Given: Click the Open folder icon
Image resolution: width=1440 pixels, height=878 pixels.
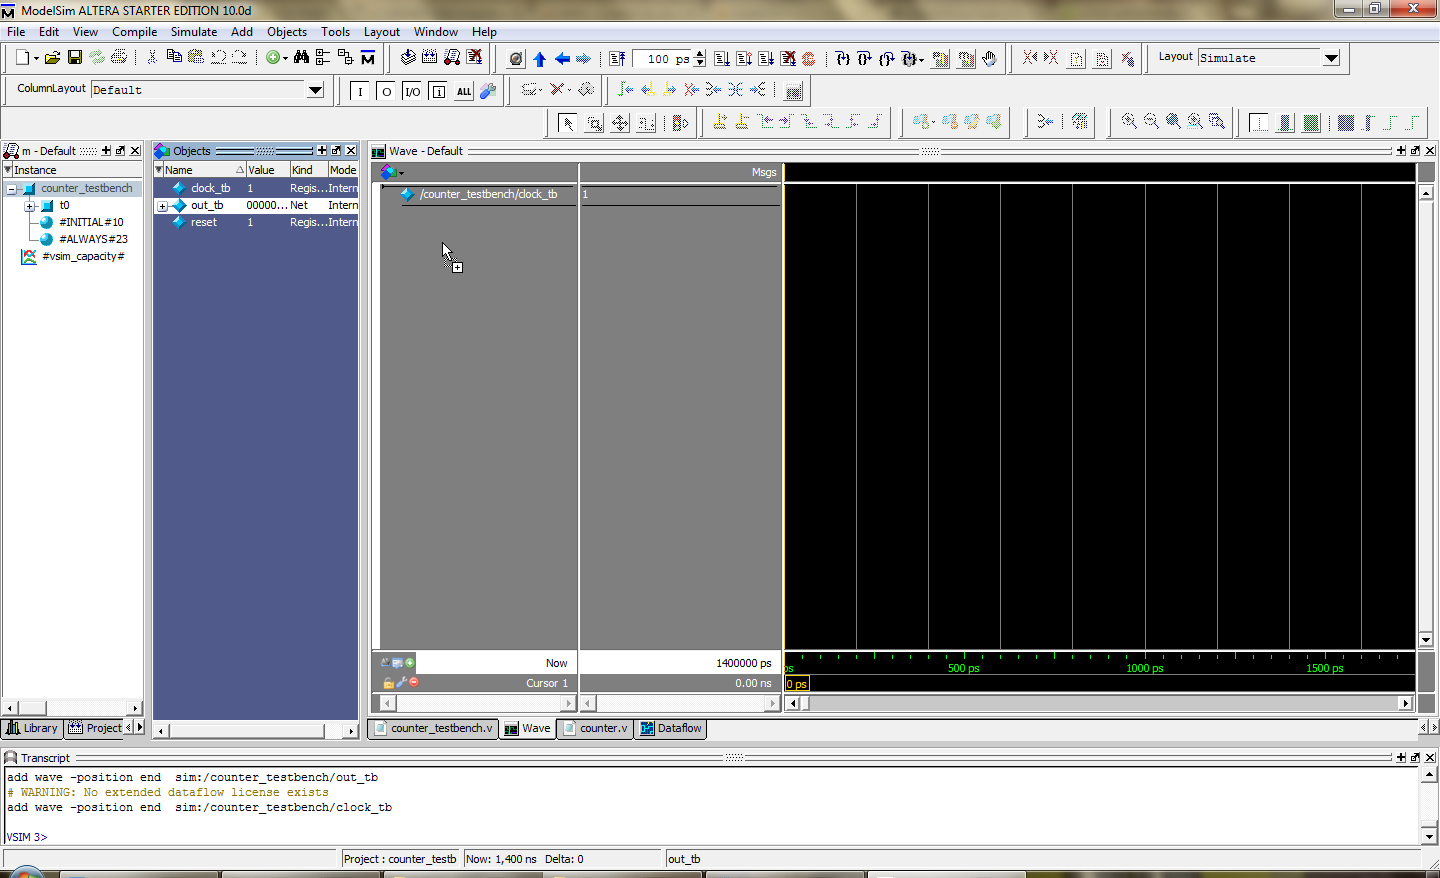Looking at the screenshot, I should tap(52, 58).
